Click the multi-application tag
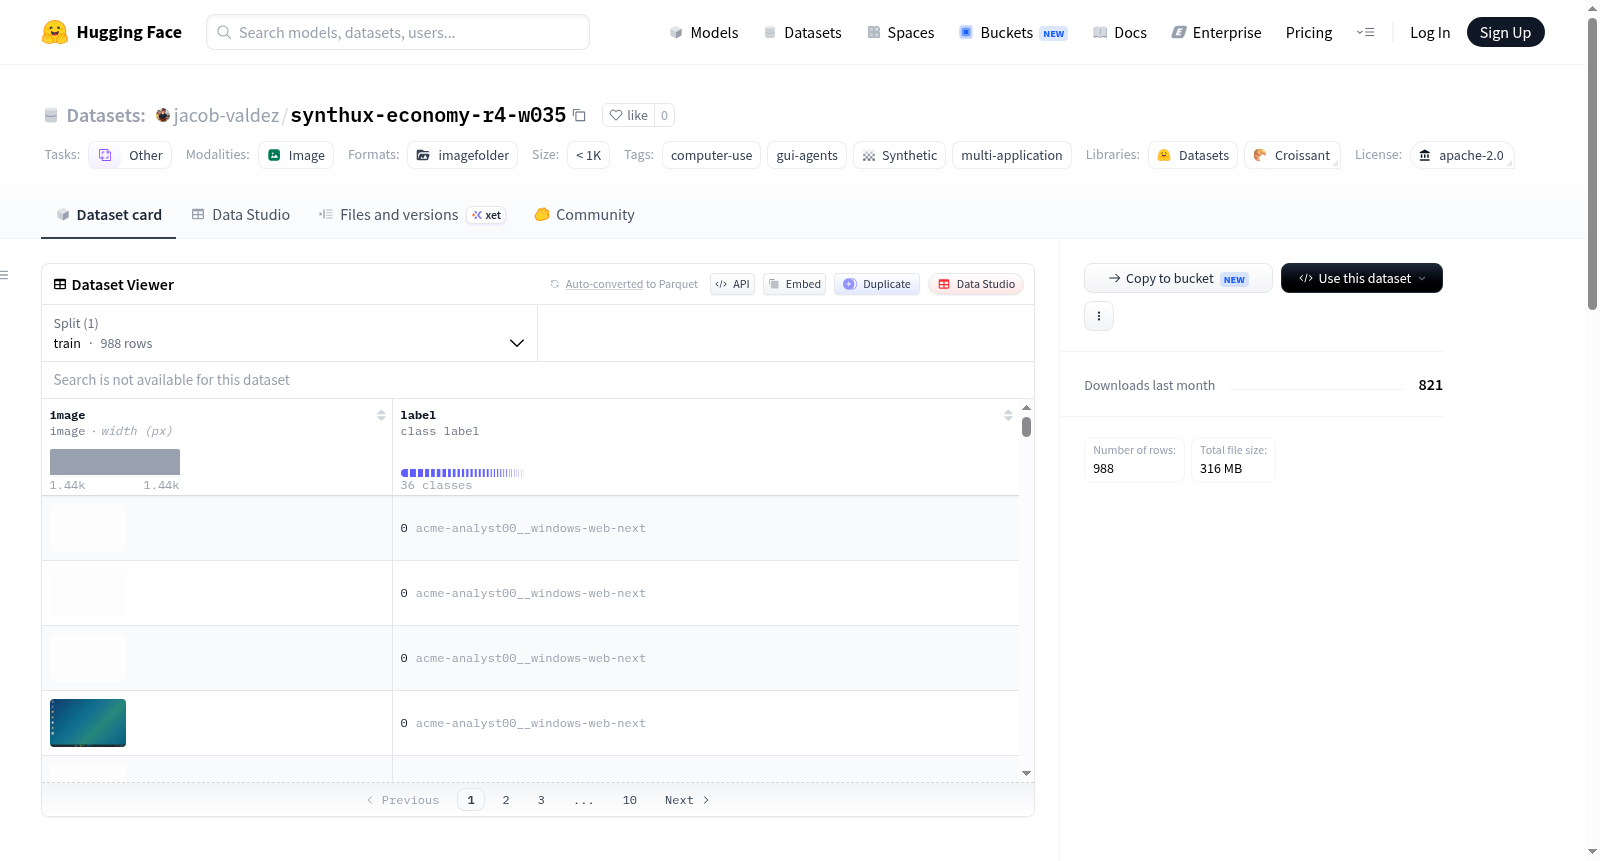This screenshot has width=1600, height=861. pyautogui.click(x=1012, y=155)
